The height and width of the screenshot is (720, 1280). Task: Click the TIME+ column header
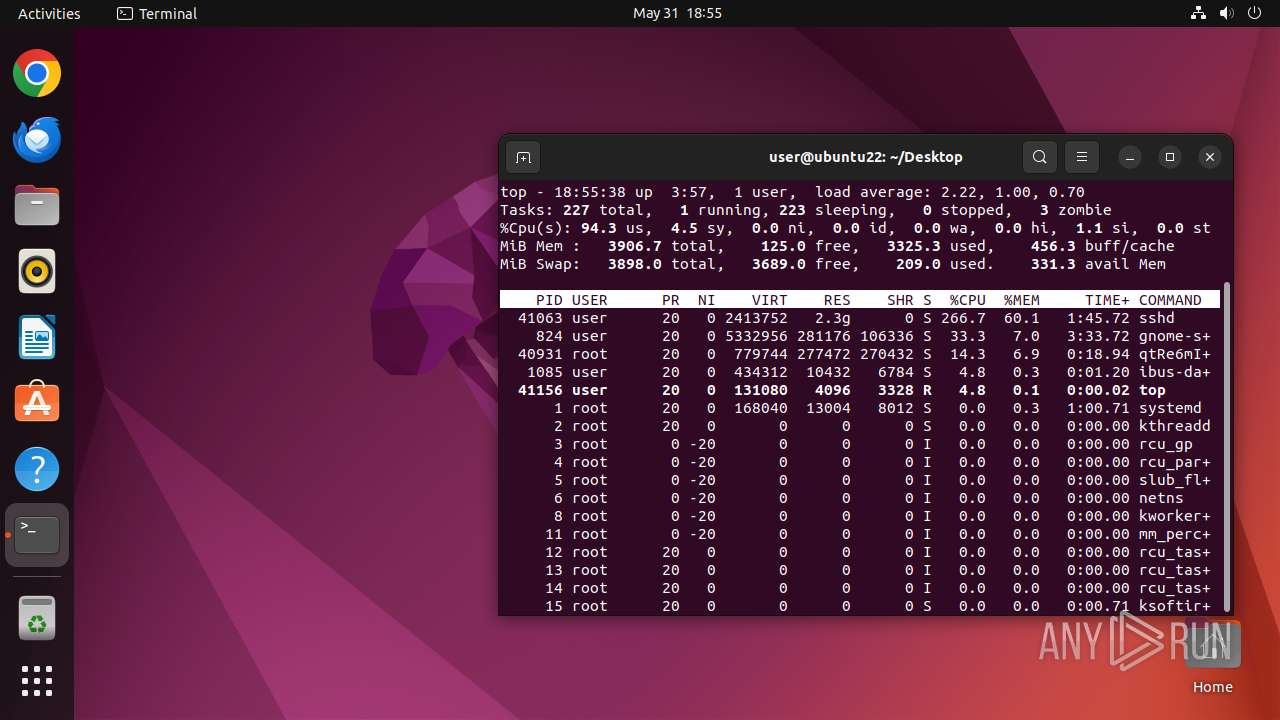pos(1107,300)
